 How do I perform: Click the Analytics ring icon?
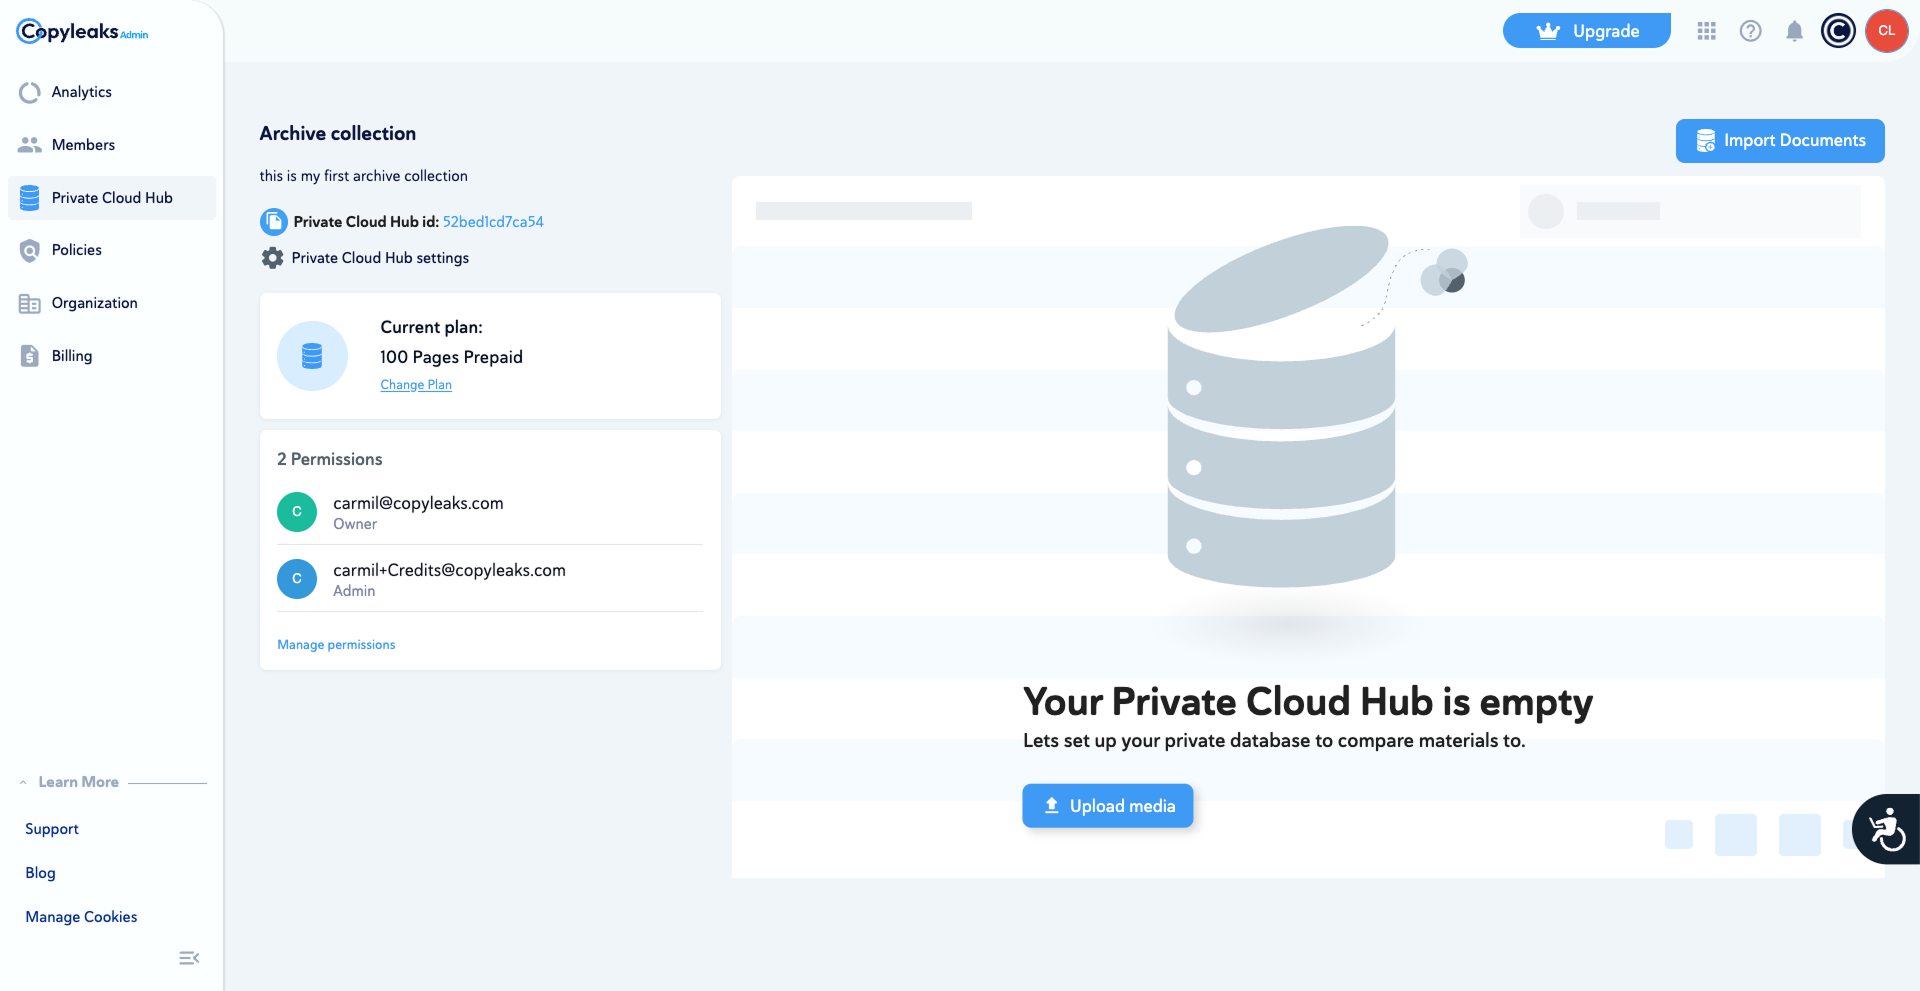pyautogui.click(x=30, y=92)
